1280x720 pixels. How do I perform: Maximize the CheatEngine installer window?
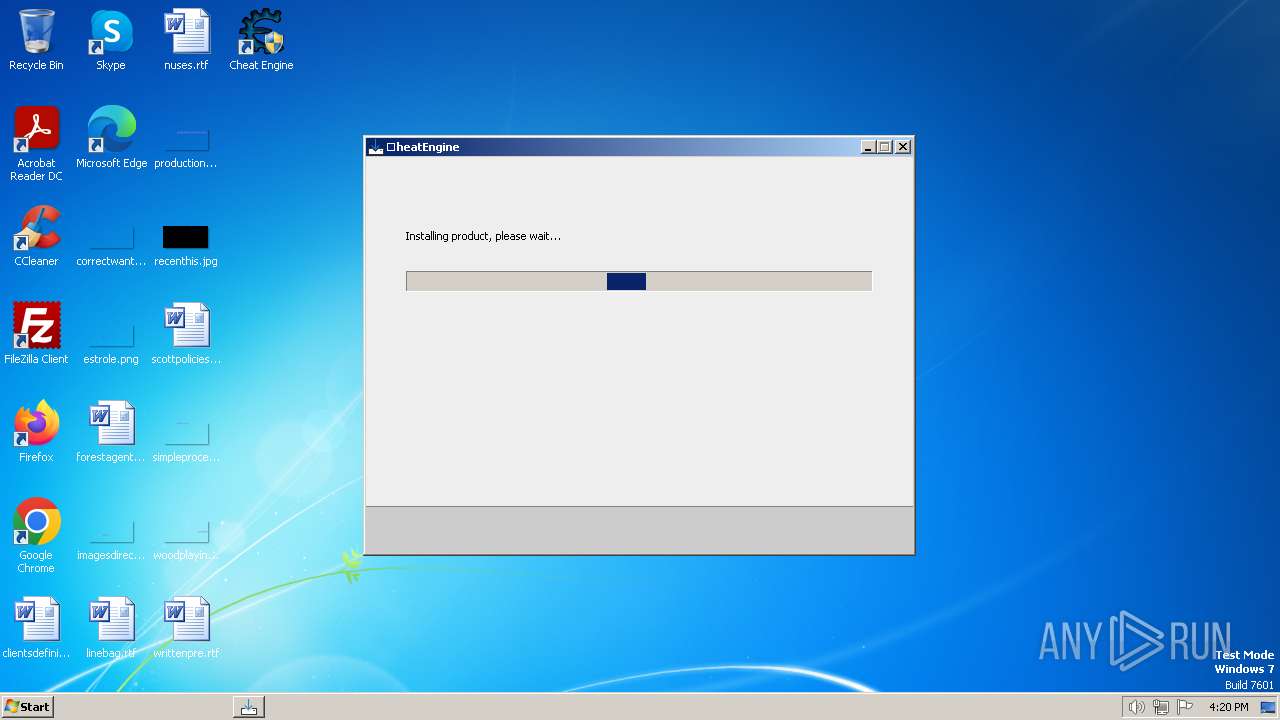click(885, 147)
